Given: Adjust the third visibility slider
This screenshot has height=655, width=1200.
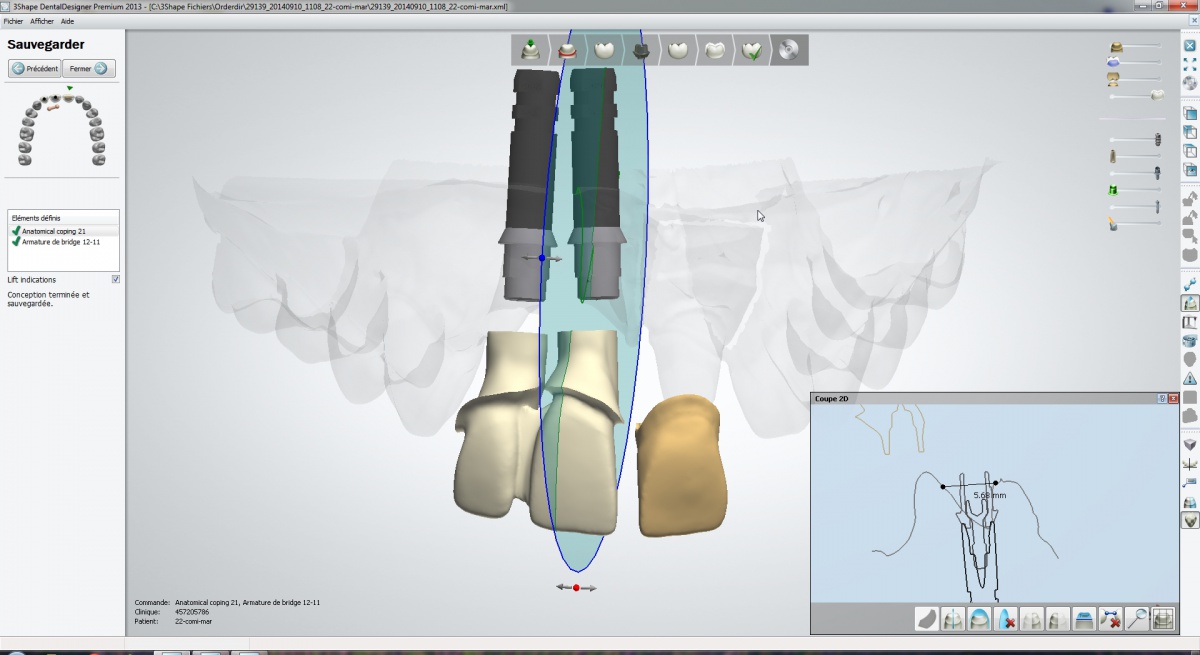Looking at the screenshot, I should [x=1135, y=78].
